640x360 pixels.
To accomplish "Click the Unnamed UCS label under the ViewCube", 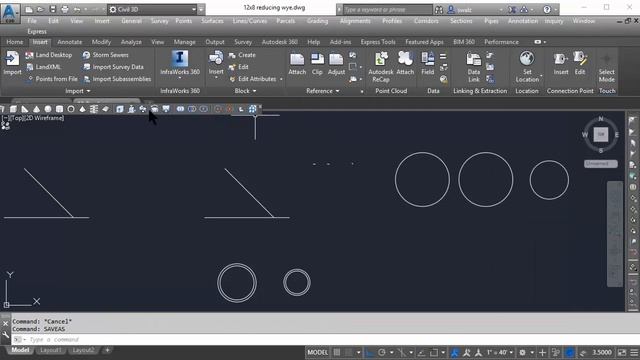I will point(600,164).
